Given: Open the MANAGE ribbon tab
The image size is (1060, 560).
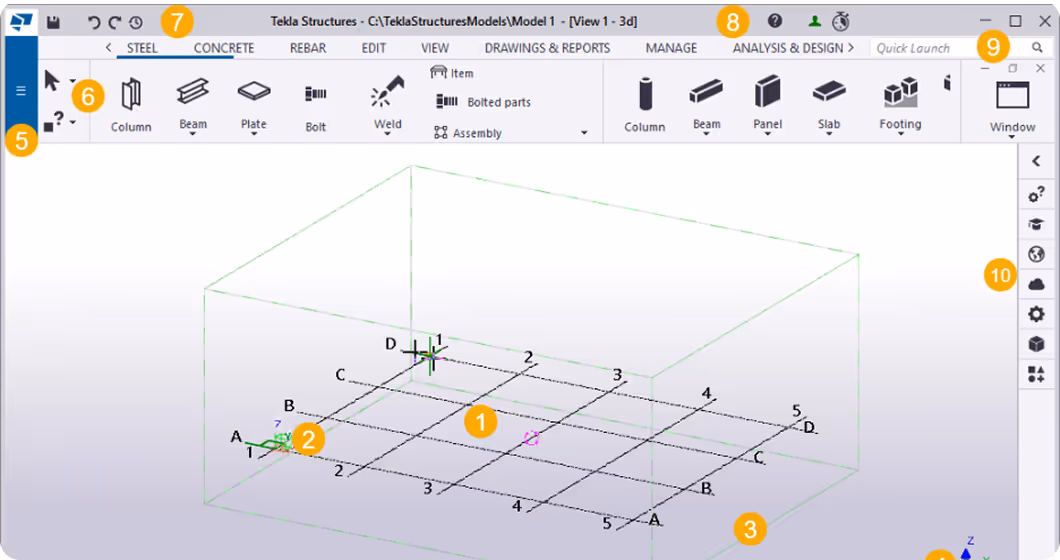Looking at the screenshot, I should pyautogui.click(x=671, y=48).
